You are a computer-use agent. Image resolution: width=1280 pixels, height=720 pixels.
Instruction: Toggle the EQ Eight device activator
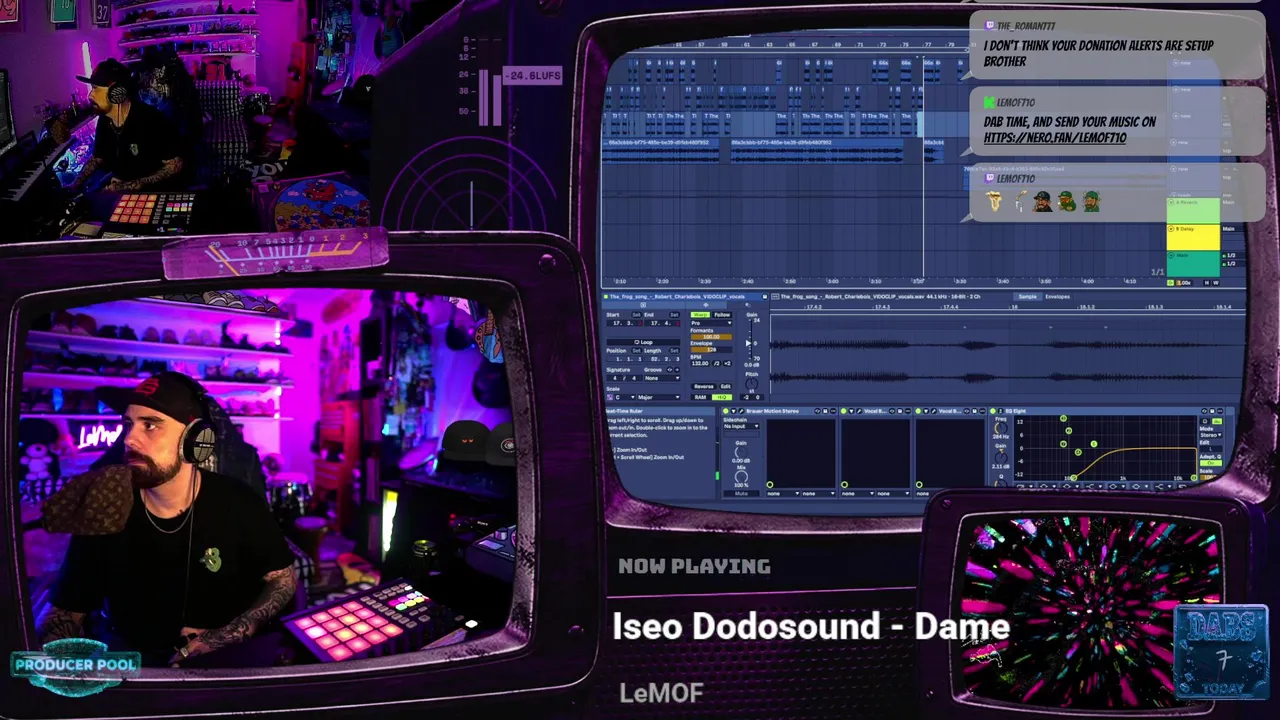coord(992,411)
